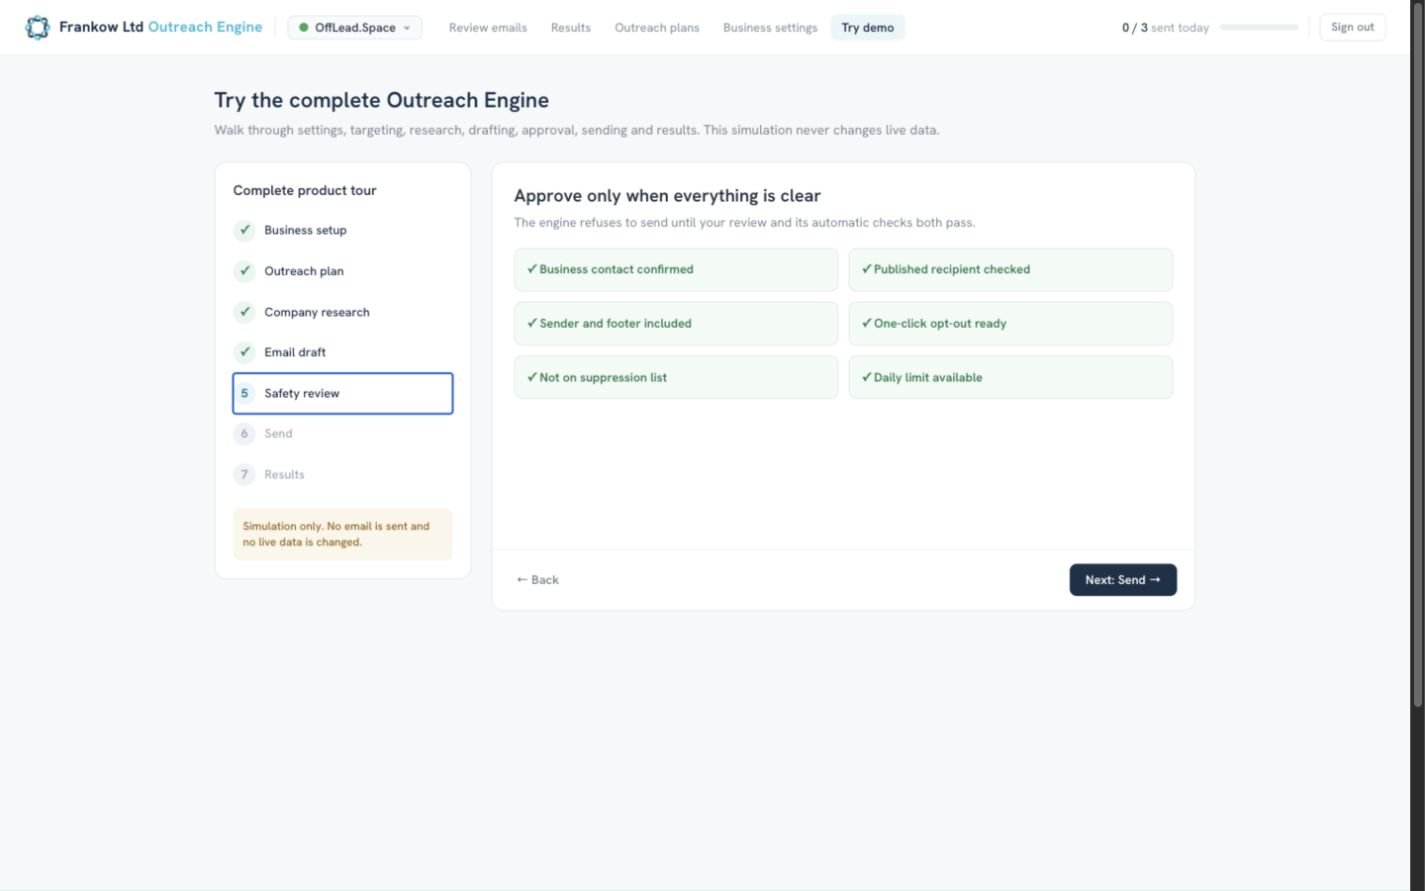This screenshot has width=1425, height=891.
Task: Click 'The engine refuses to send' description
Action: point(744,223)
